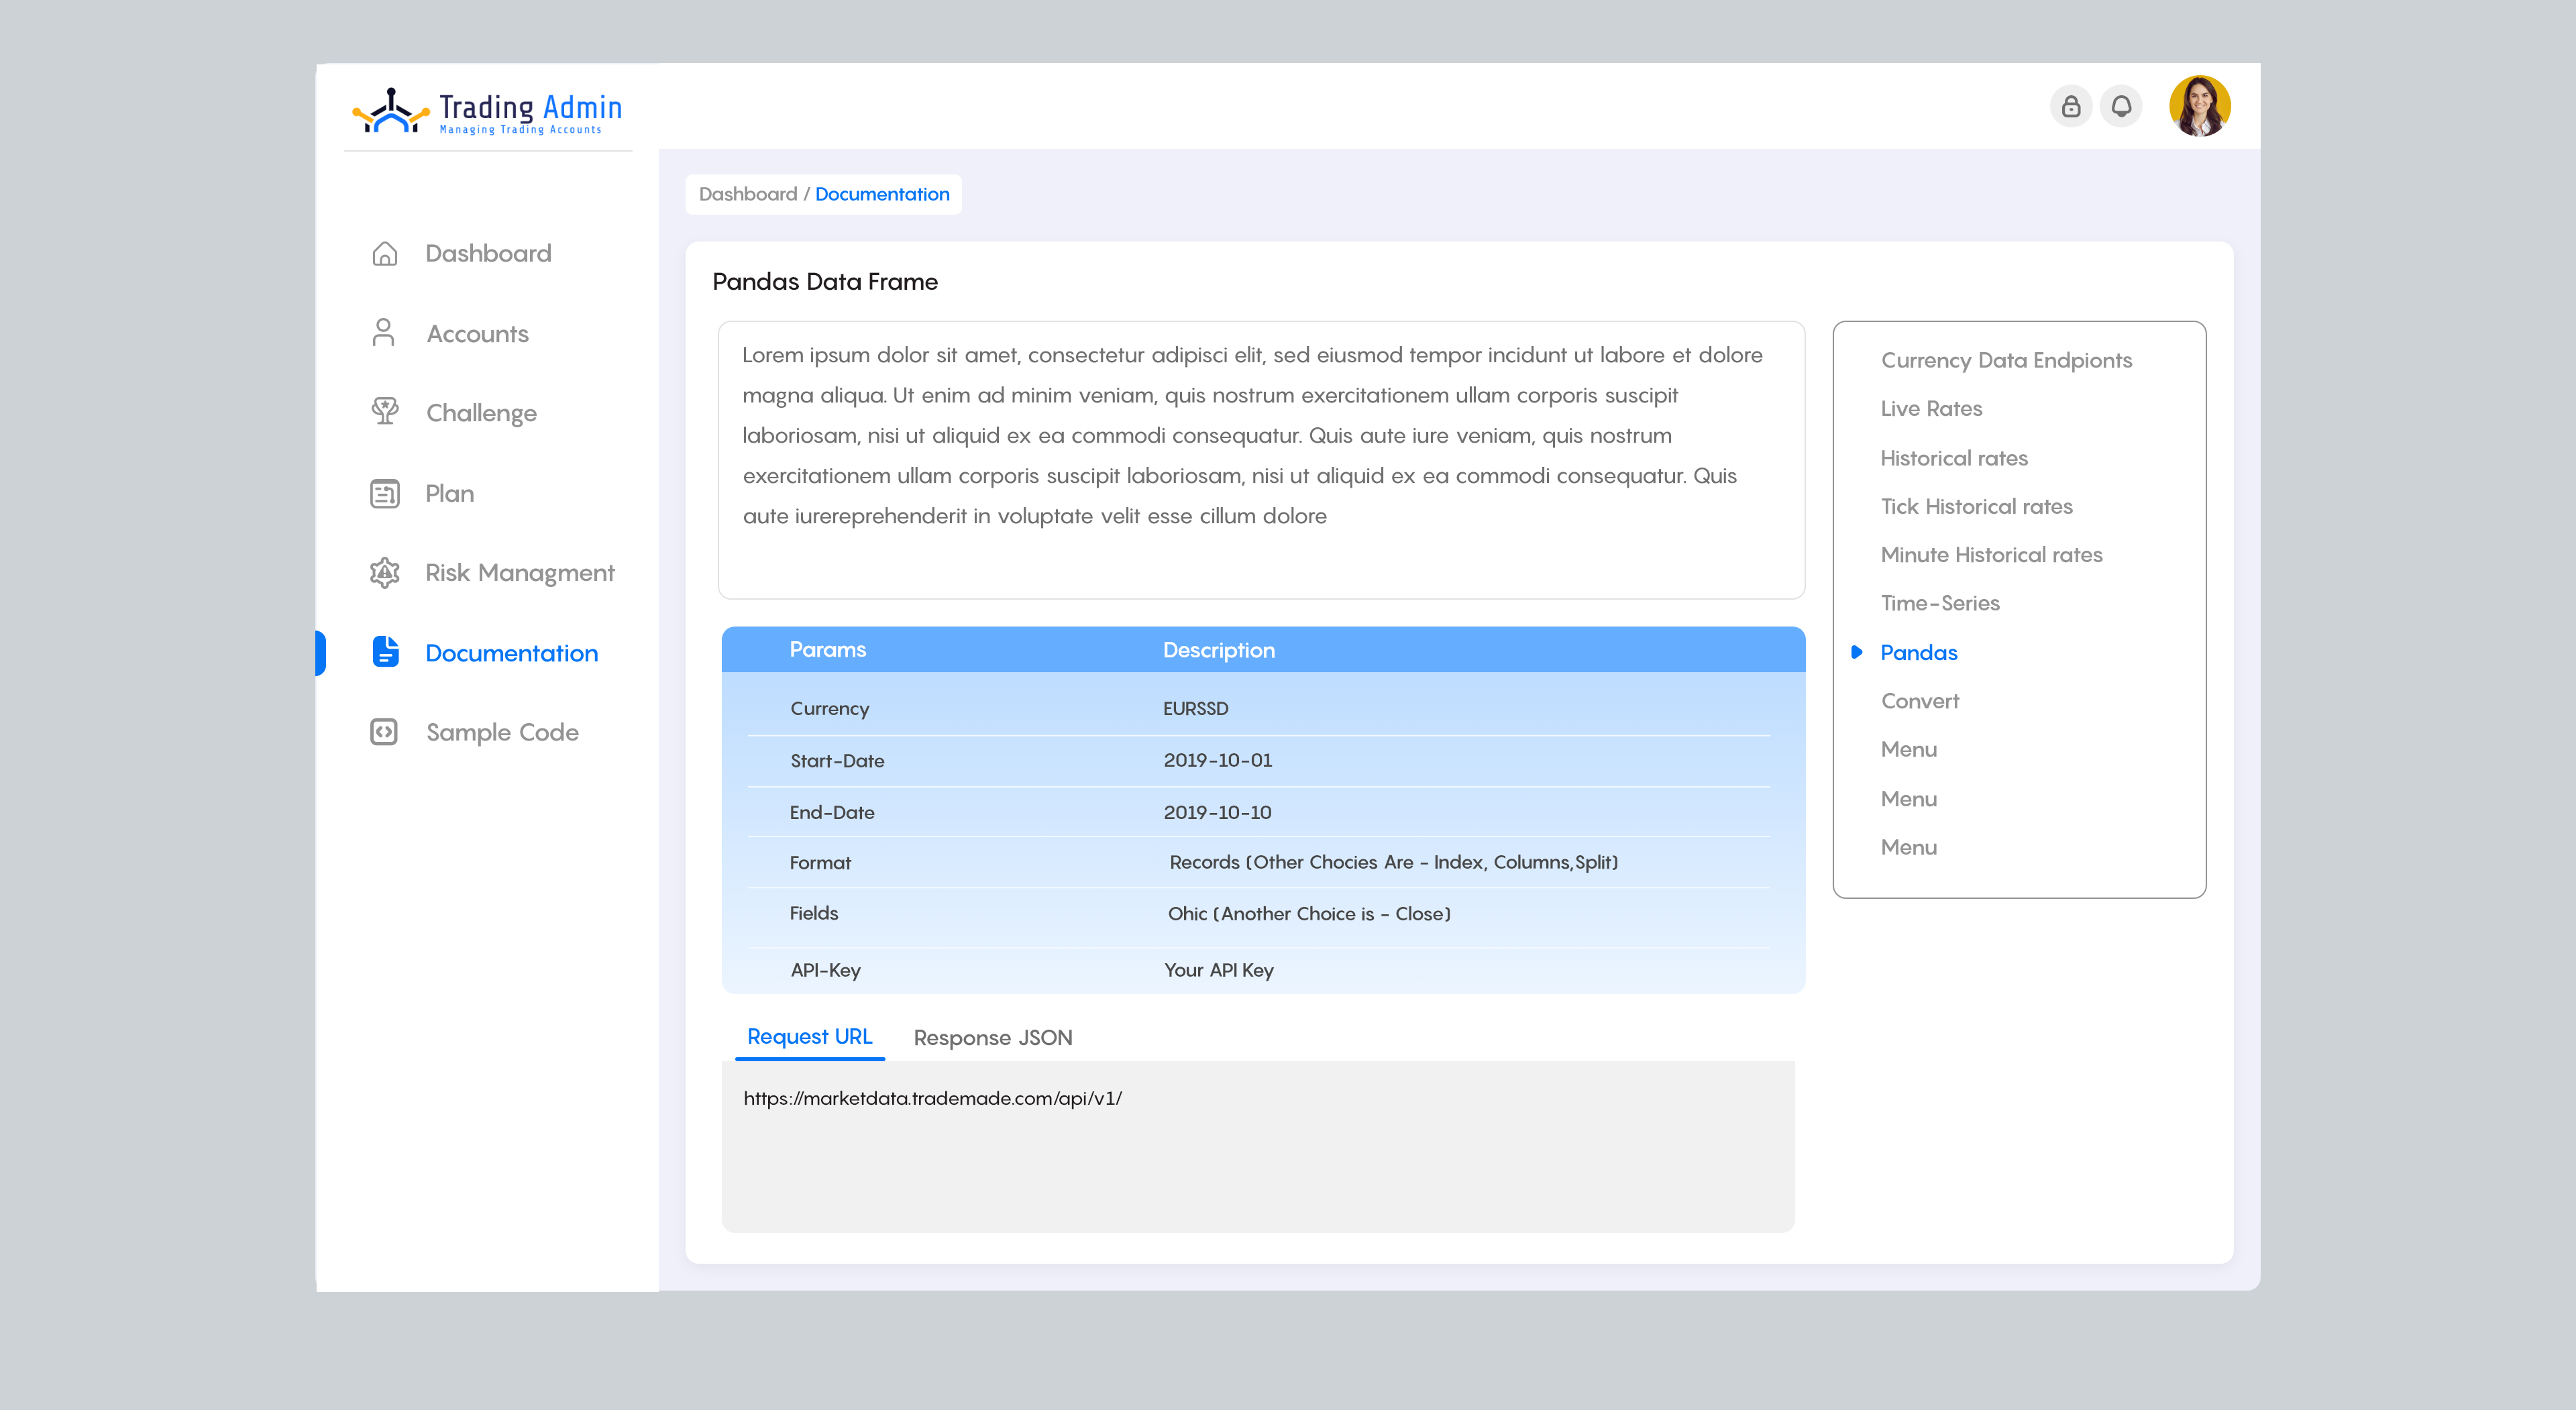The width and height of the screenshot is (2576, 1410).
Task: Stay on the Request URL tab
Action: pos(810,1037)
